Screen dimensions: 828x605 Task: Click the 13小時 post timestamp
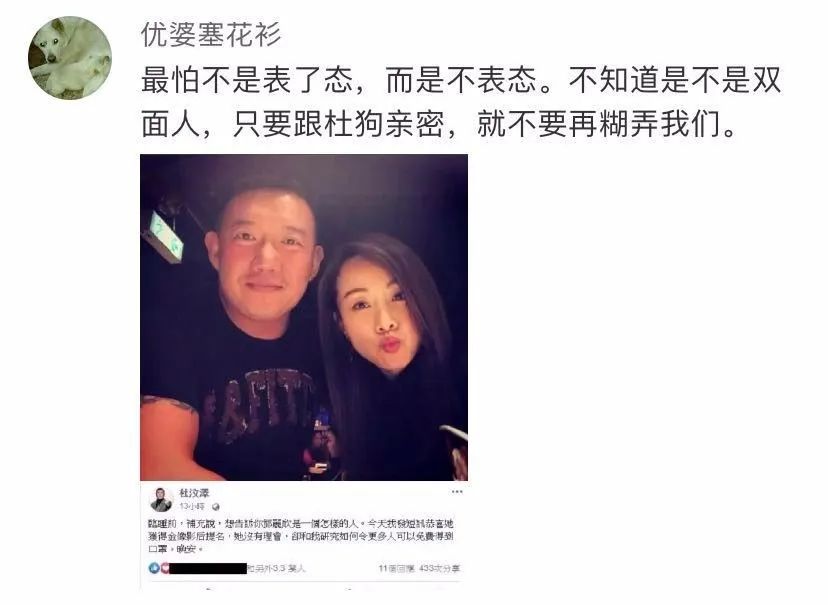(192, 507)
